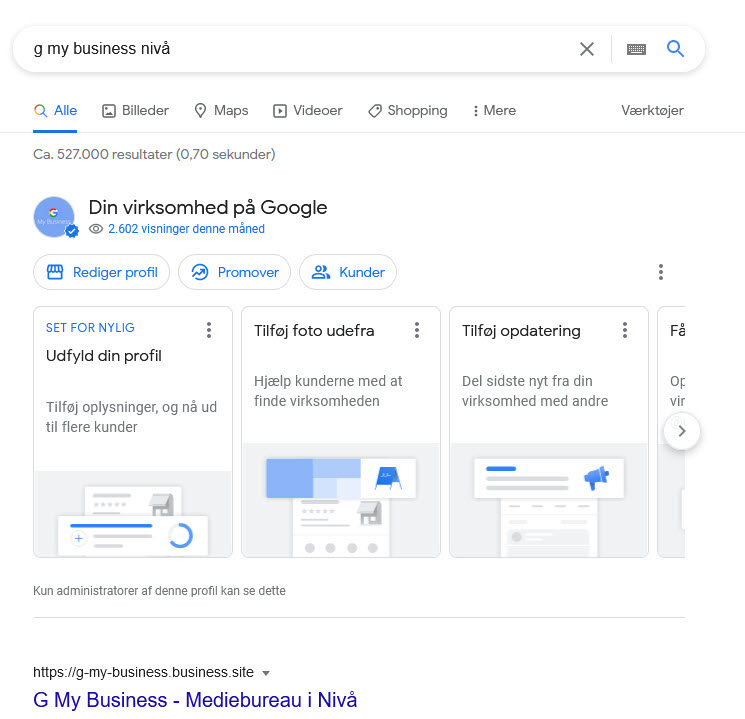745x719 pixels.
Task: Open 2.602 visninger denne måned link
Action: coord(186,229)
